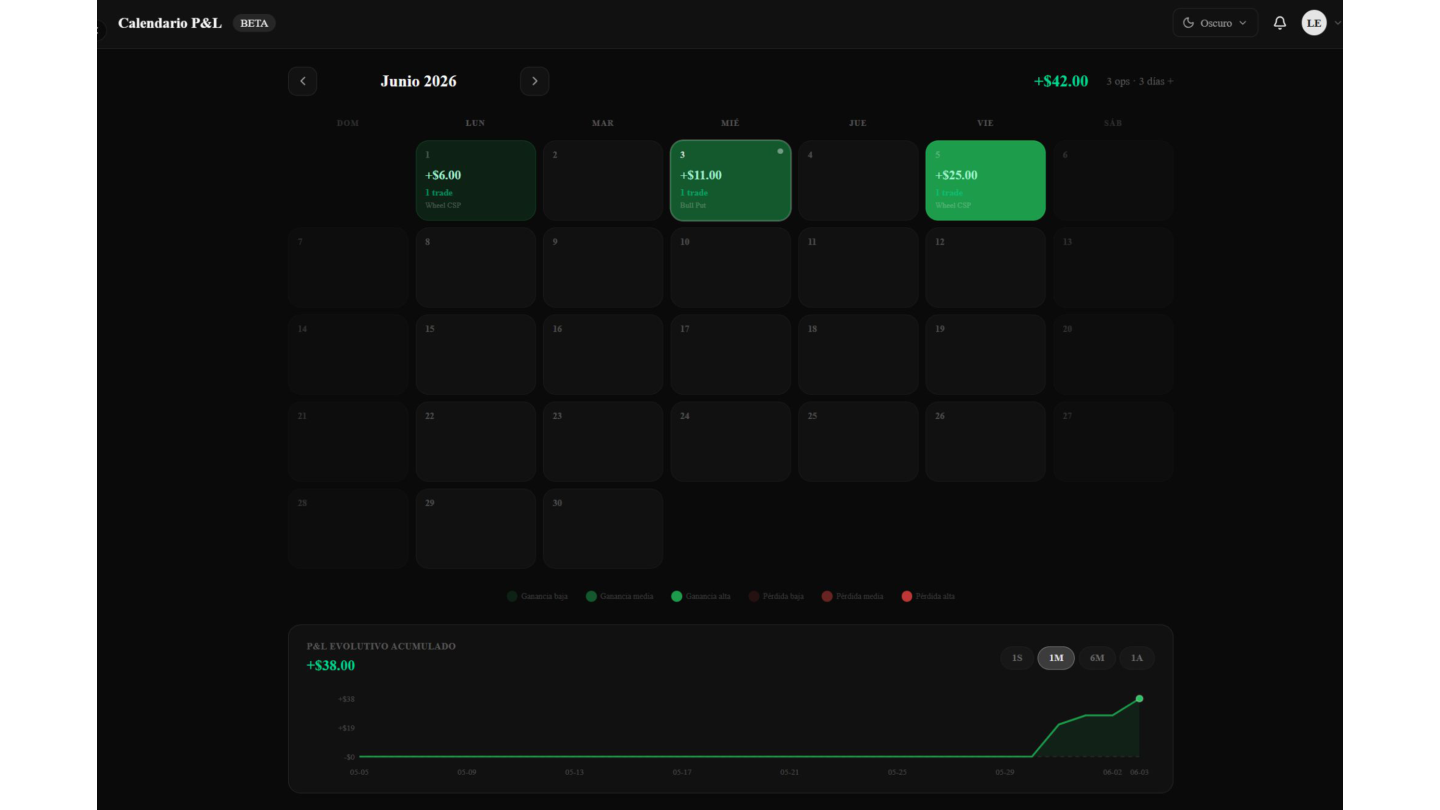Select the day 25 calendar cell
Image resolution: width=1440 pixels, height=810 pixels.
tap(858, 441)
